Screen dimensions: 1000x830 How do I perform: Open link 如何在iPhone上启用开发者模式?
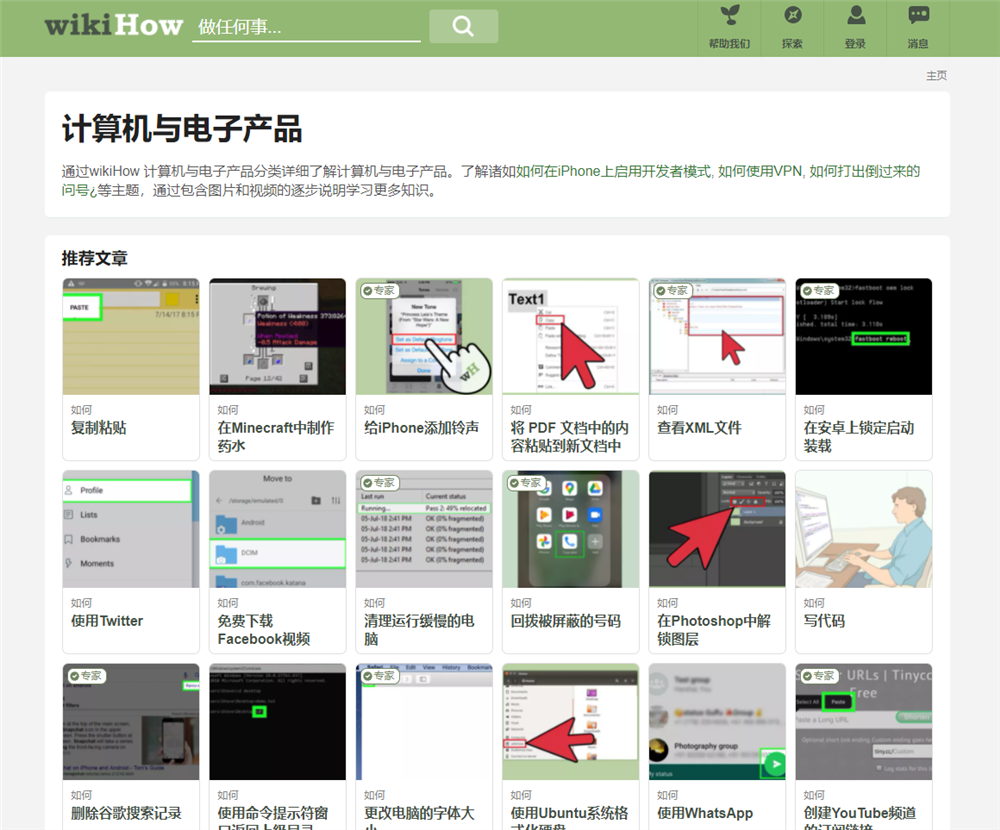tap(613, 171)
